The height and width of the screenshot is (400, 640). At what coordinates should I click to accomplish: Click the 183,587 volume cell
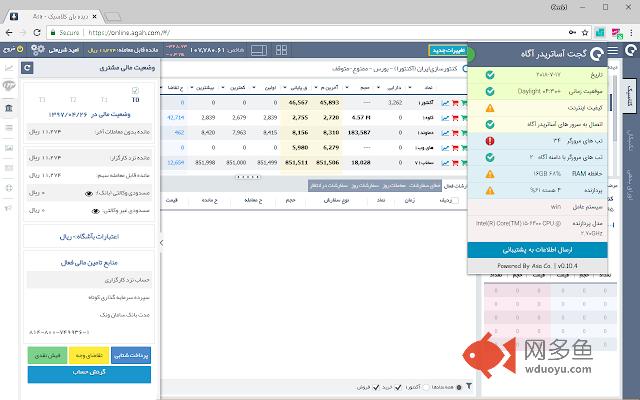[359, 133]
